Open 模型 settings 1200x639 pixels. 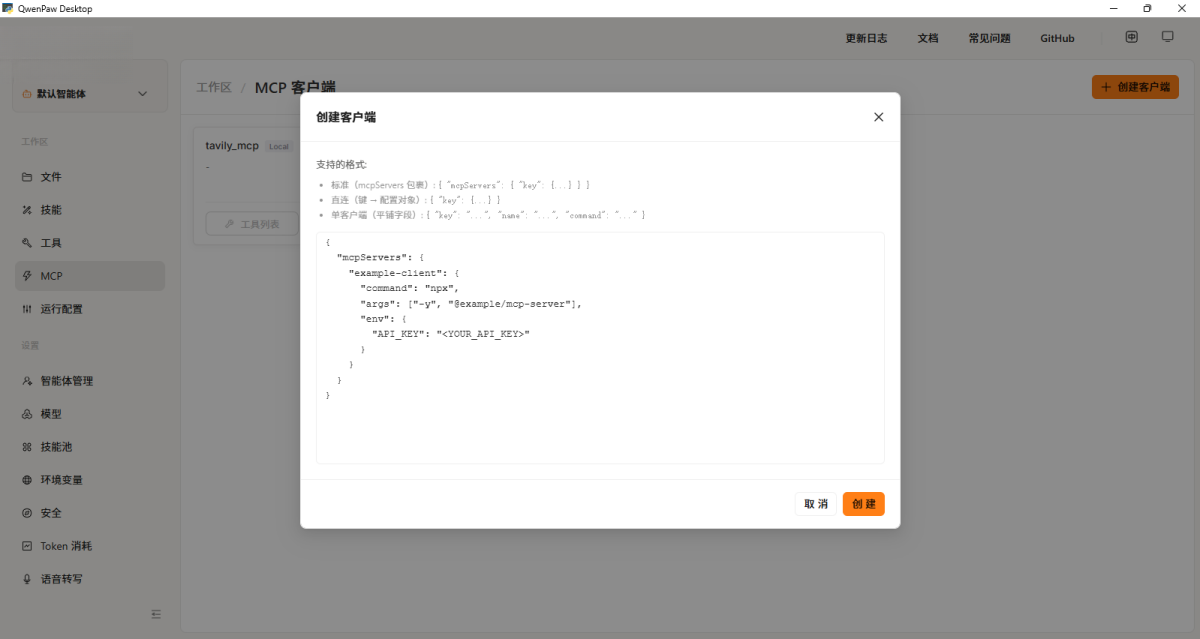90,414
